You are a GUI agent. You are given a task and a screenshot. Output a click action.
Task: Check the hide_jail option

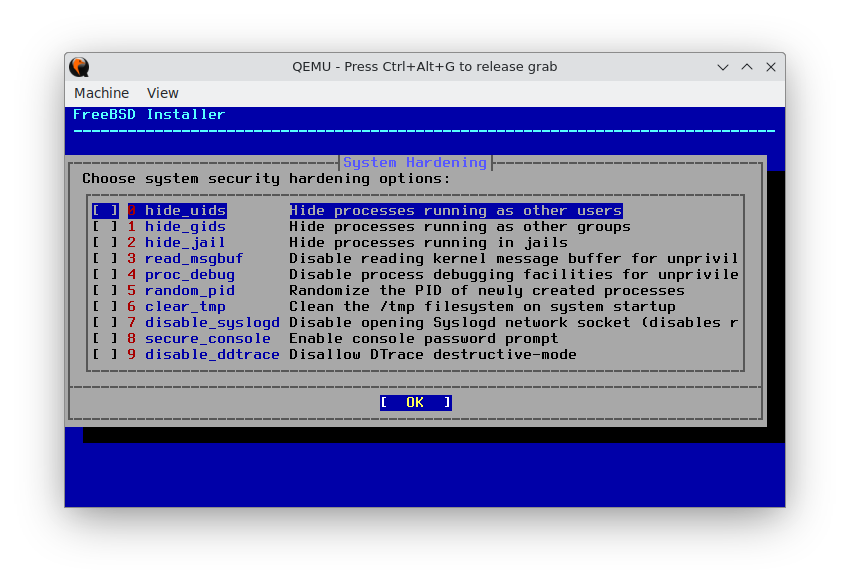[x=104, y=242]
